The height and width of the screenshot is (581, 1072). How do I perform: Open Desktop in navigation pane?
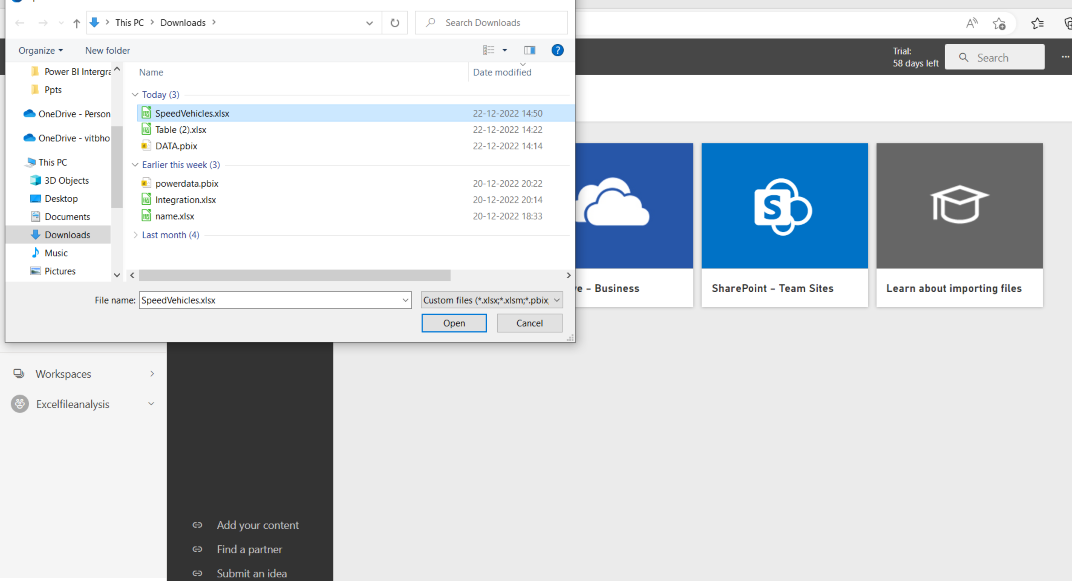click(54, 198)
